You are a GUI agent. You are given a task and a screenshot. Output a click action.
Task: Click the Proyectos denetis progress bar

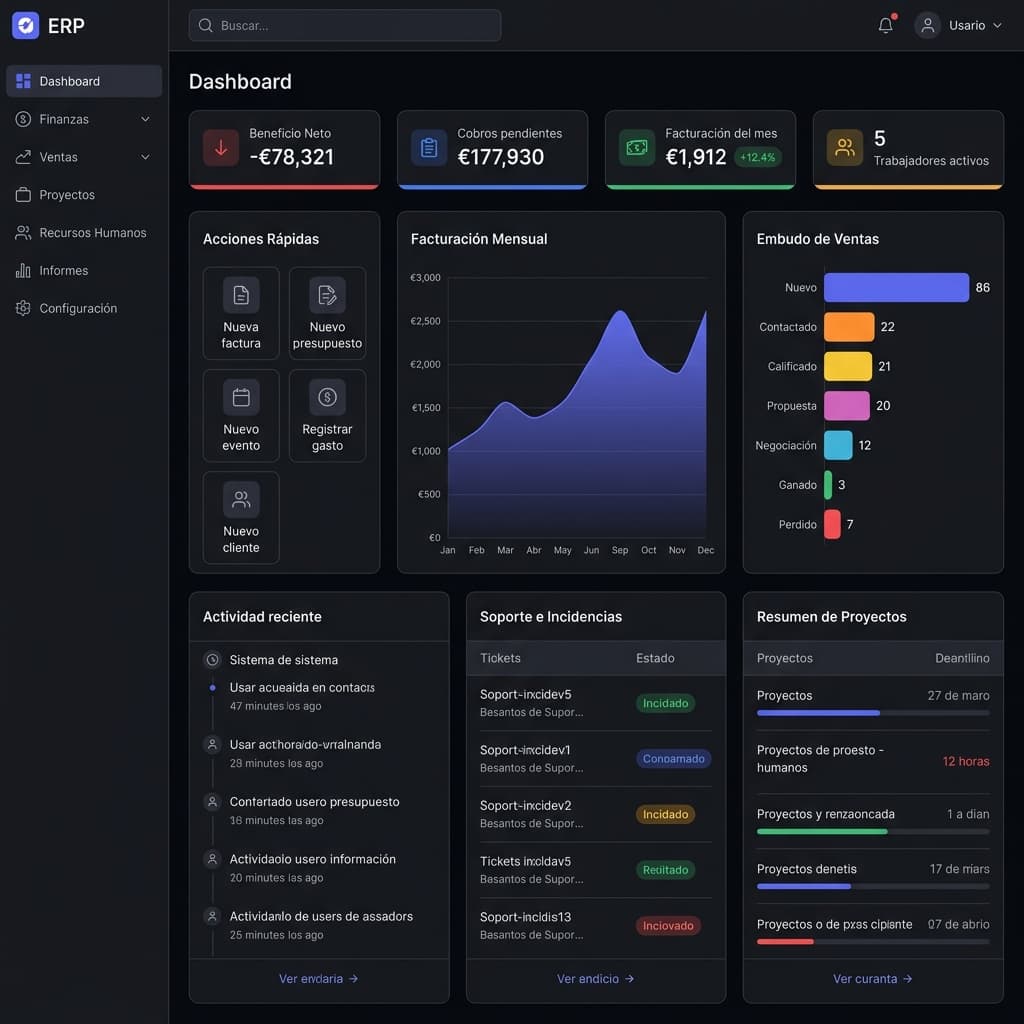873,886
